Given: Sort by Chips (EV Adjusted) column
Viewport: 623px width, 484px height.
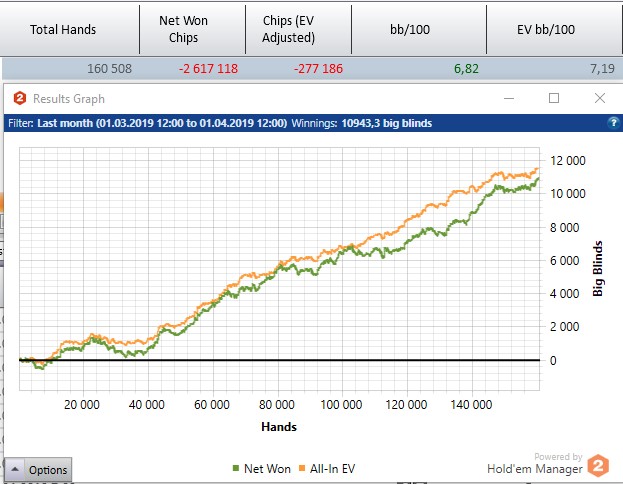Looking at the screenshot, I should [x=298, y=29].
